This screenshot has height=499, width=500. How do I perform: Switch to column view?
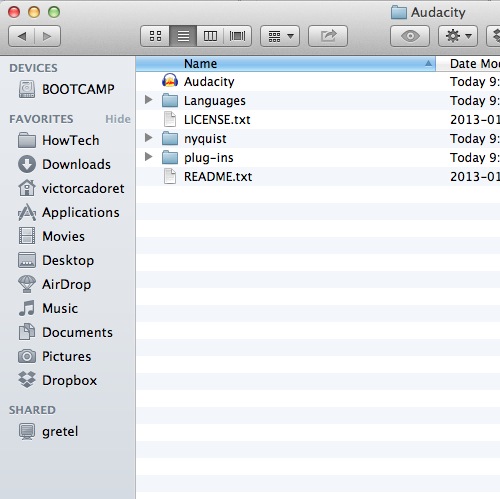[210, 36]
